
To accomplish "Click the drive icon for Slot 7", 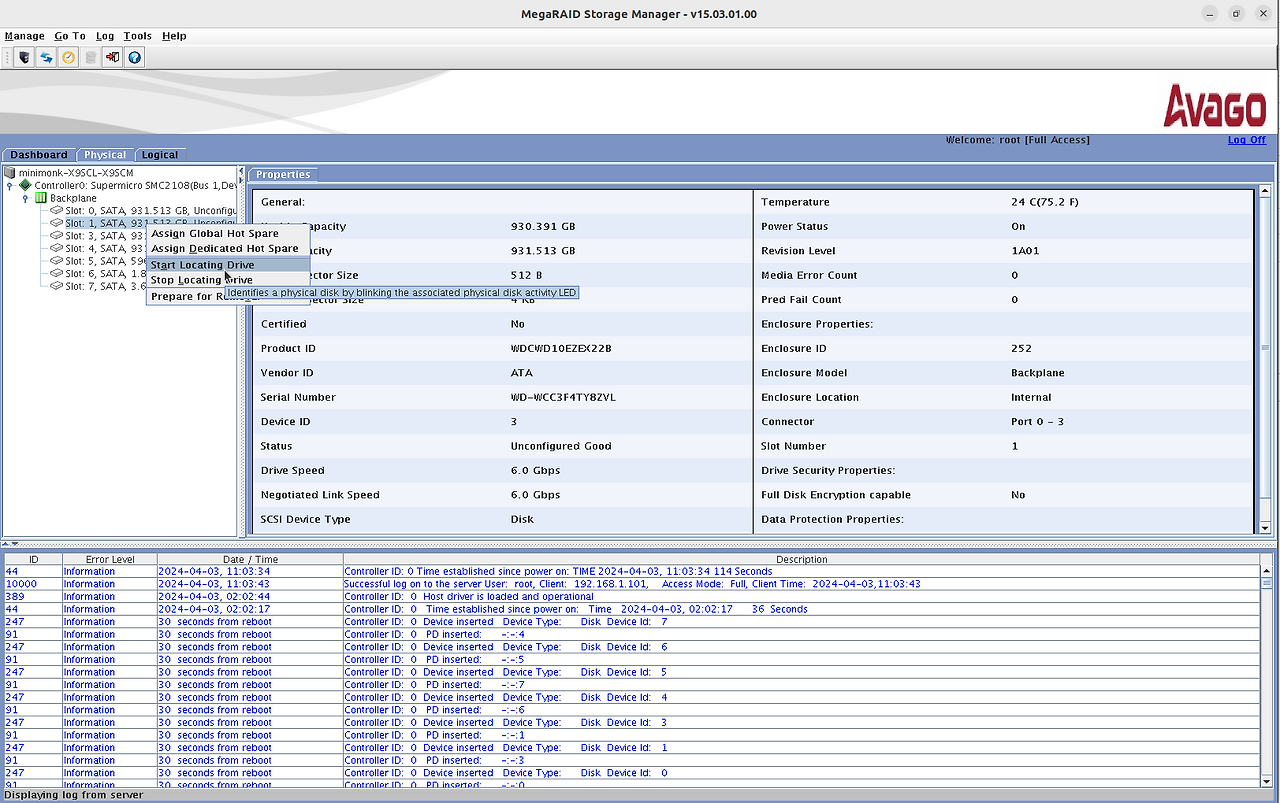I will coord(57,286).
